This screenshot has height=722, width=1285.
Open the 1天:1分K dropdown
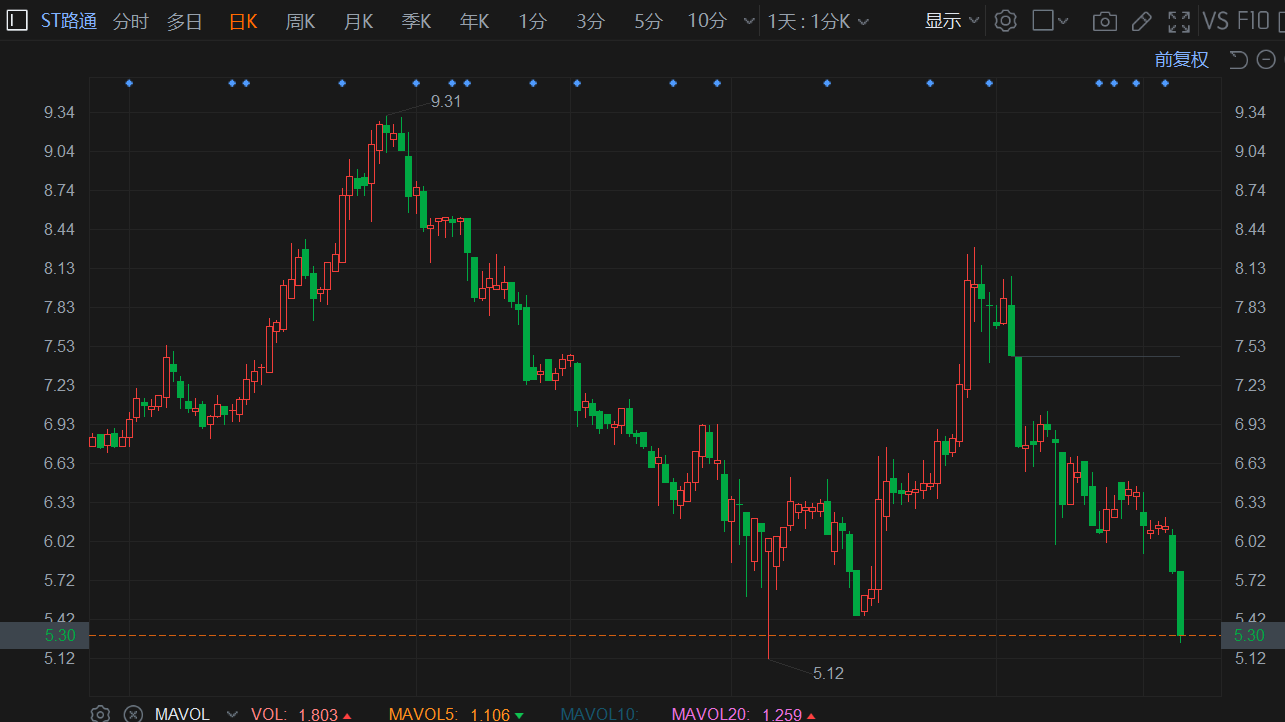(x=819, y=21)
